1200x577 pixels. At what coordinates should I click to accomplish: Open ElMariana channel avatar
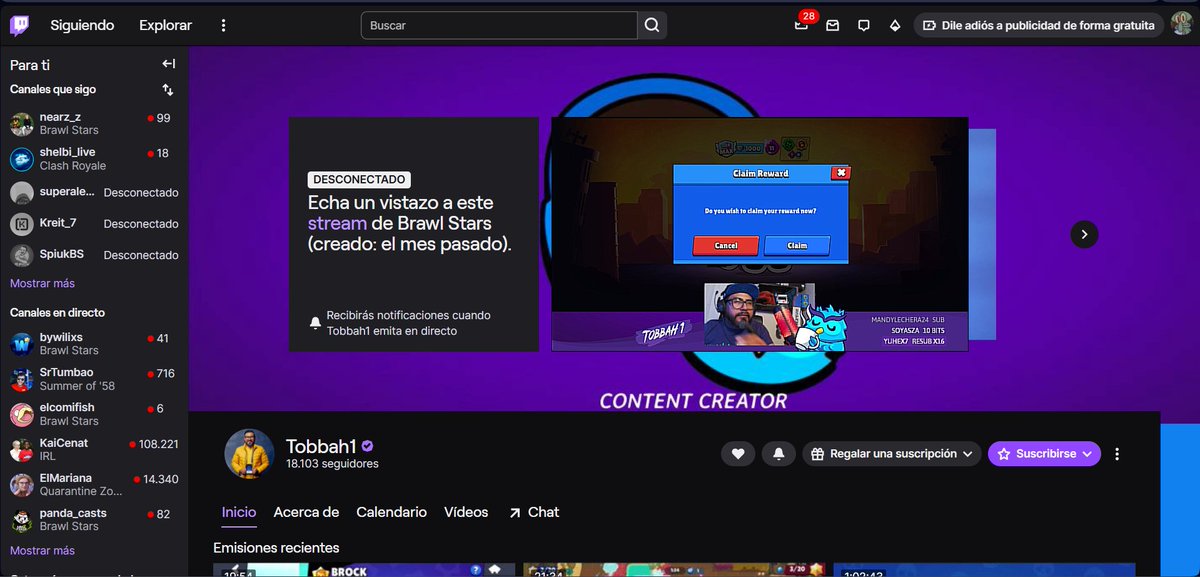(x=22, y=485)
